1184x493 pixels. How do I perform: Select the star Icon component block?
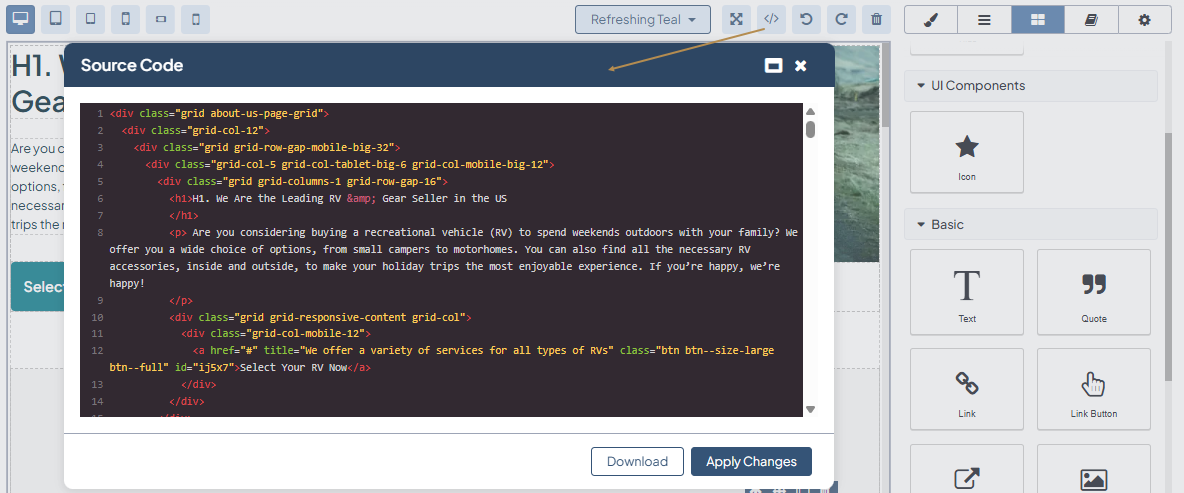coord(967,152)
